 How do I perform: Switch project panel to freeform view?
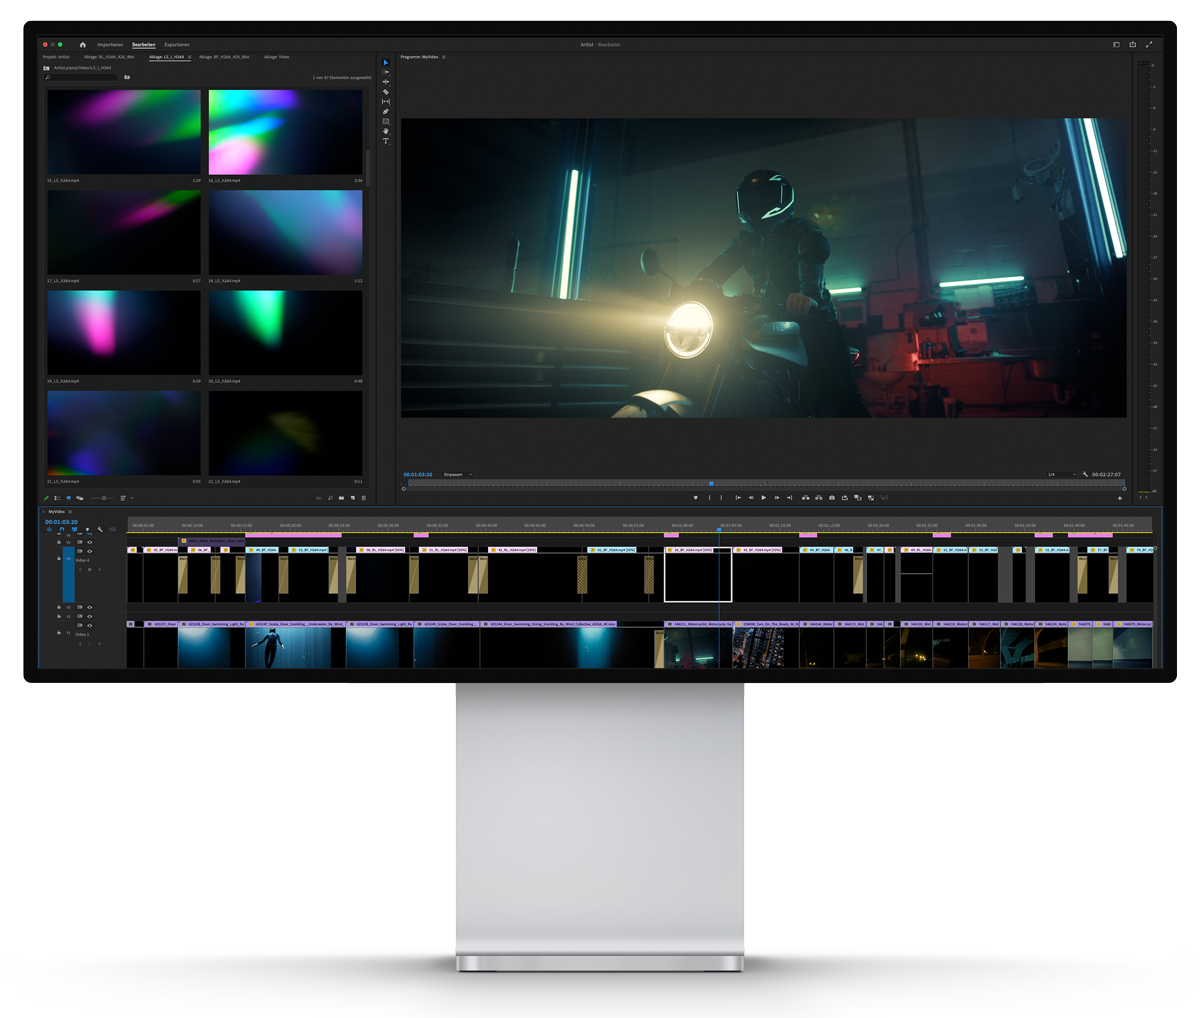coord(79,498)
